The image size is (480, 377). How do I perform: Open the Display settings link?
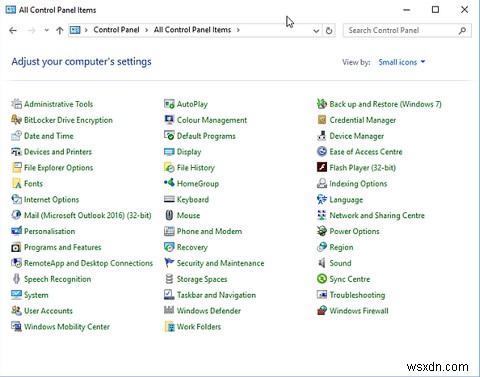click(189, 152)
